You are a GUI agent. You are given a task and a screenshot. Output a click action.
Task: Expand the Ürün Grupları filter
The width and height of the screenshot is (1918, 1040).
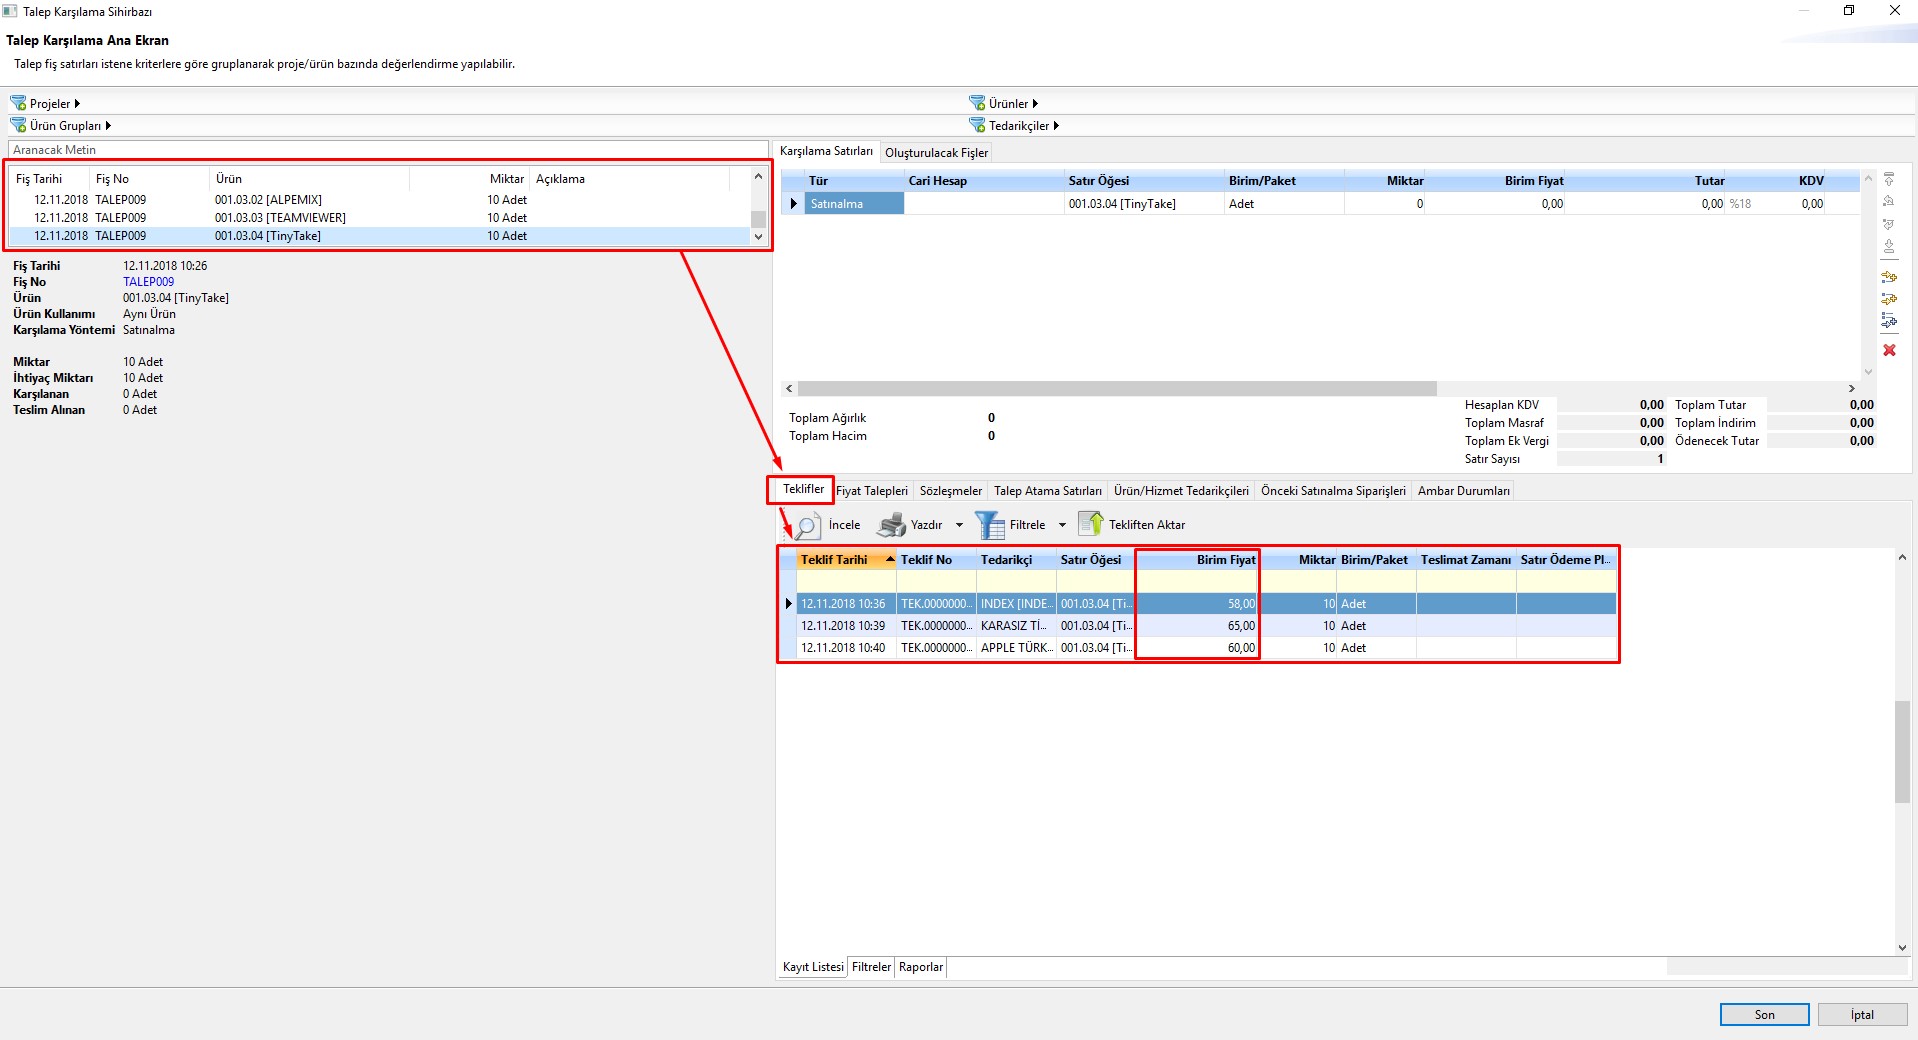pyautogui.click(x=108, y=126)
